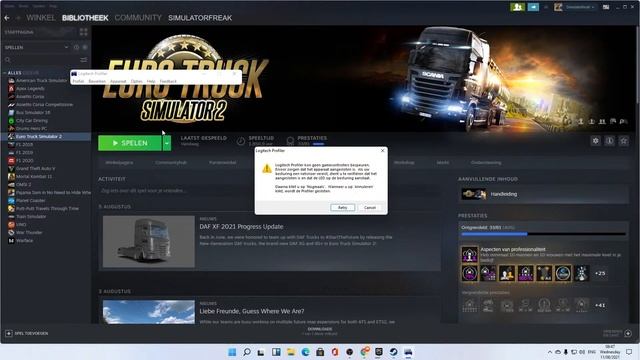The height and width of the screenshot is (360, 640).
Task: Click the library search magnifier icon
Action: tap(7, 60)
